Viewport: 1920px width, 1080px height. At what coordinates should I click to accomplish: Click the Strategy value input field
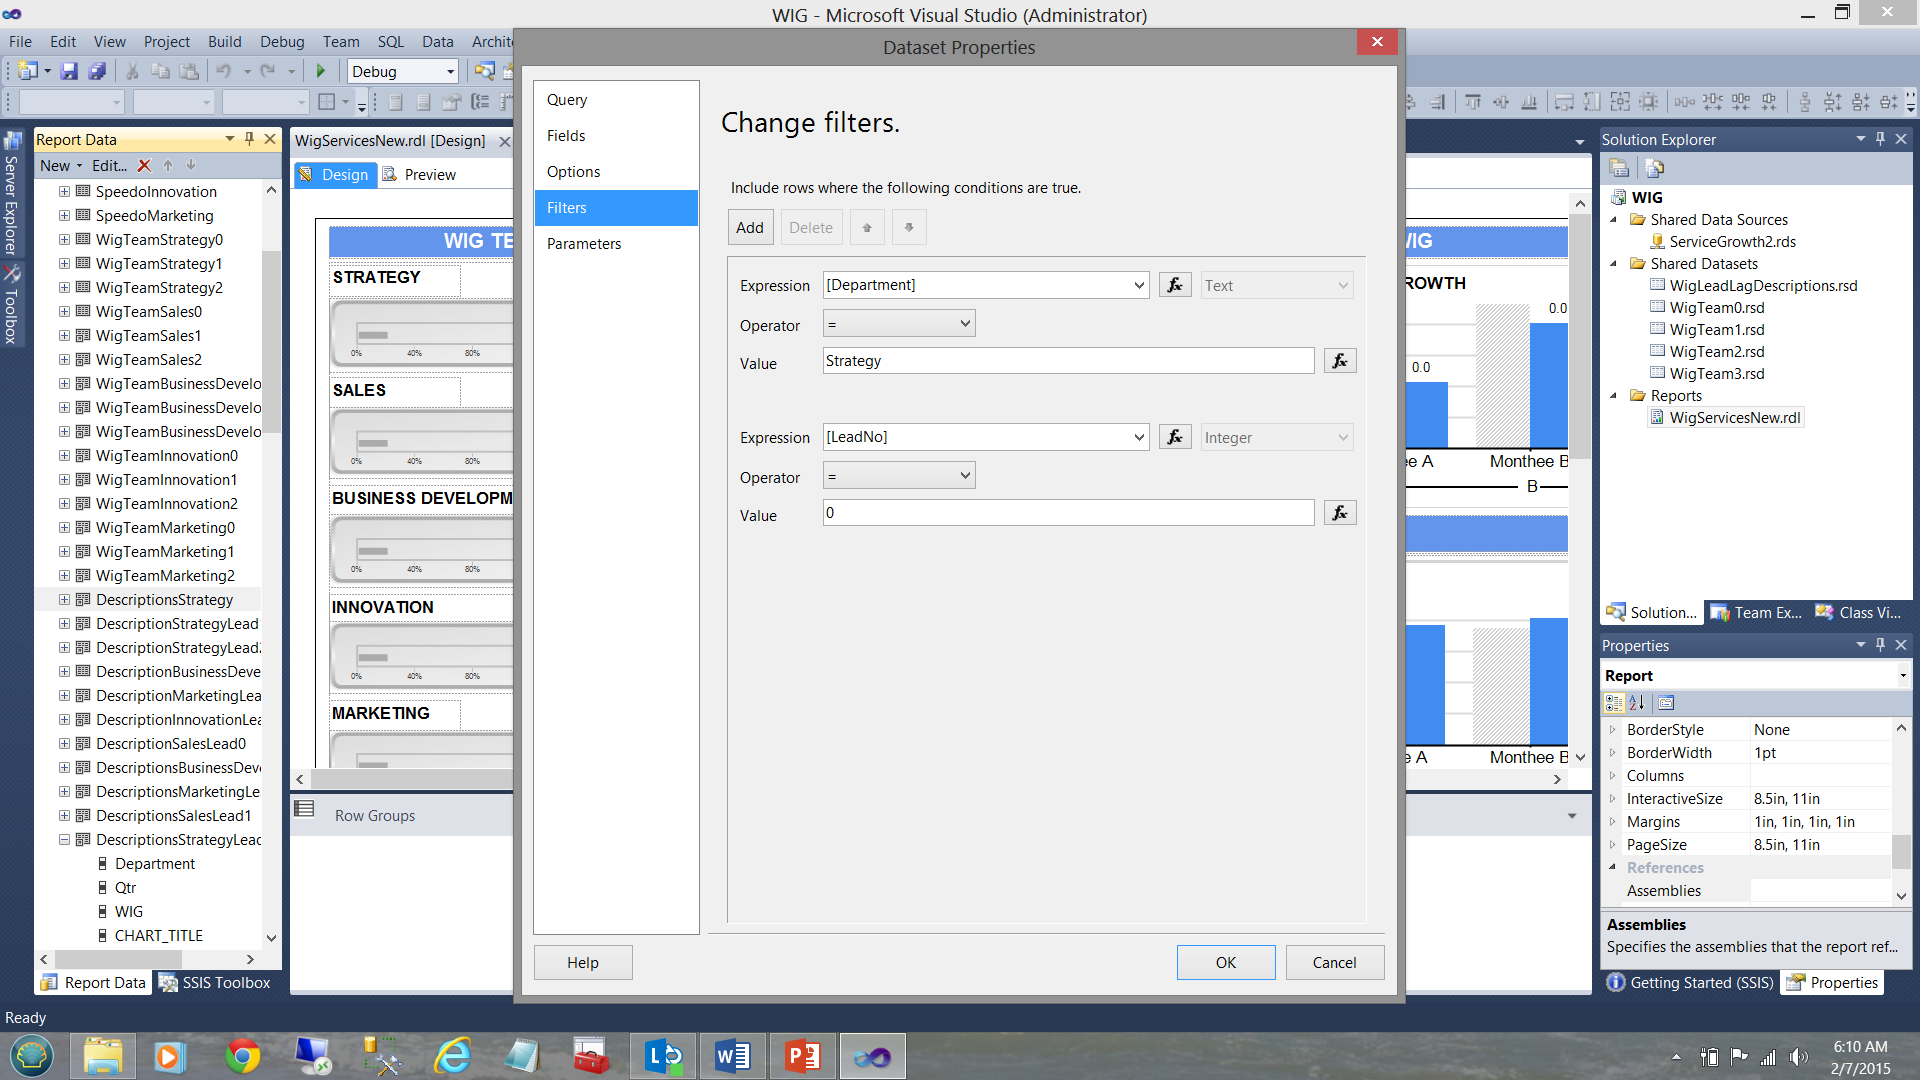coord(1067,361)
